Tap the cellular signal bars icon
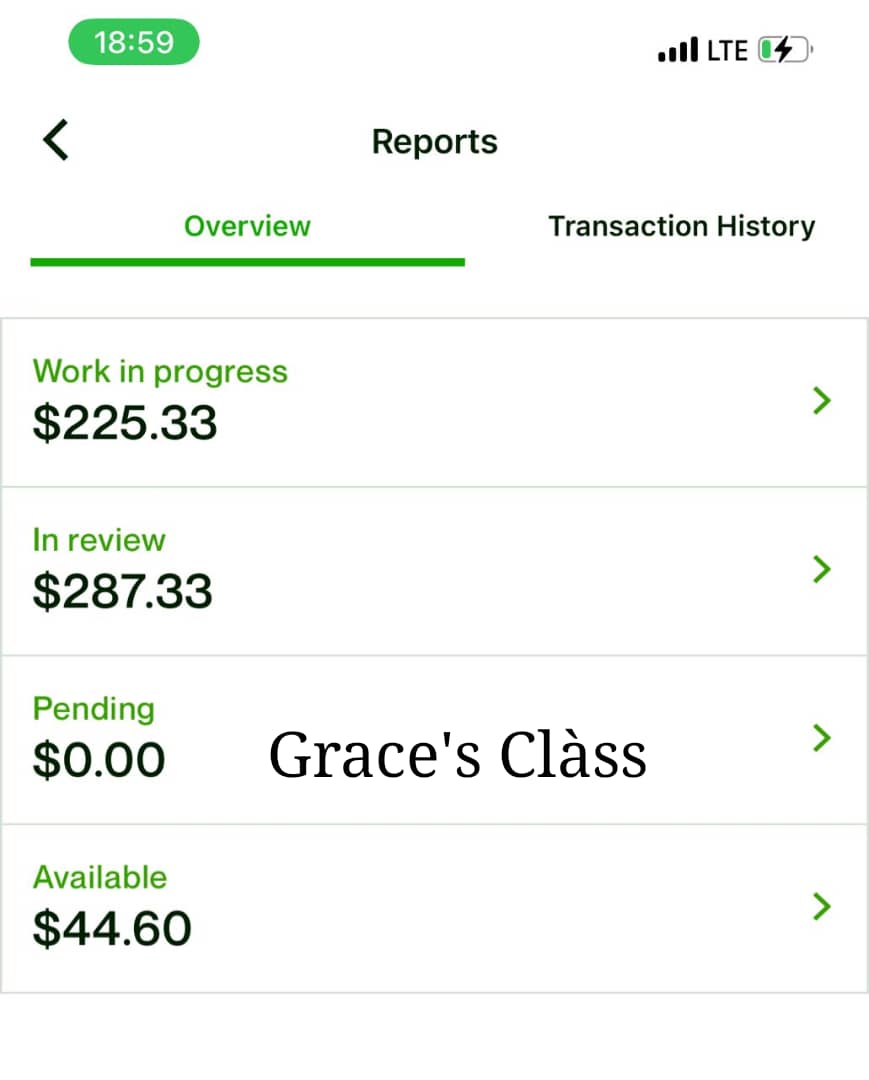The width and height of the screenshot is (869, 1080). tap(678, 50)
